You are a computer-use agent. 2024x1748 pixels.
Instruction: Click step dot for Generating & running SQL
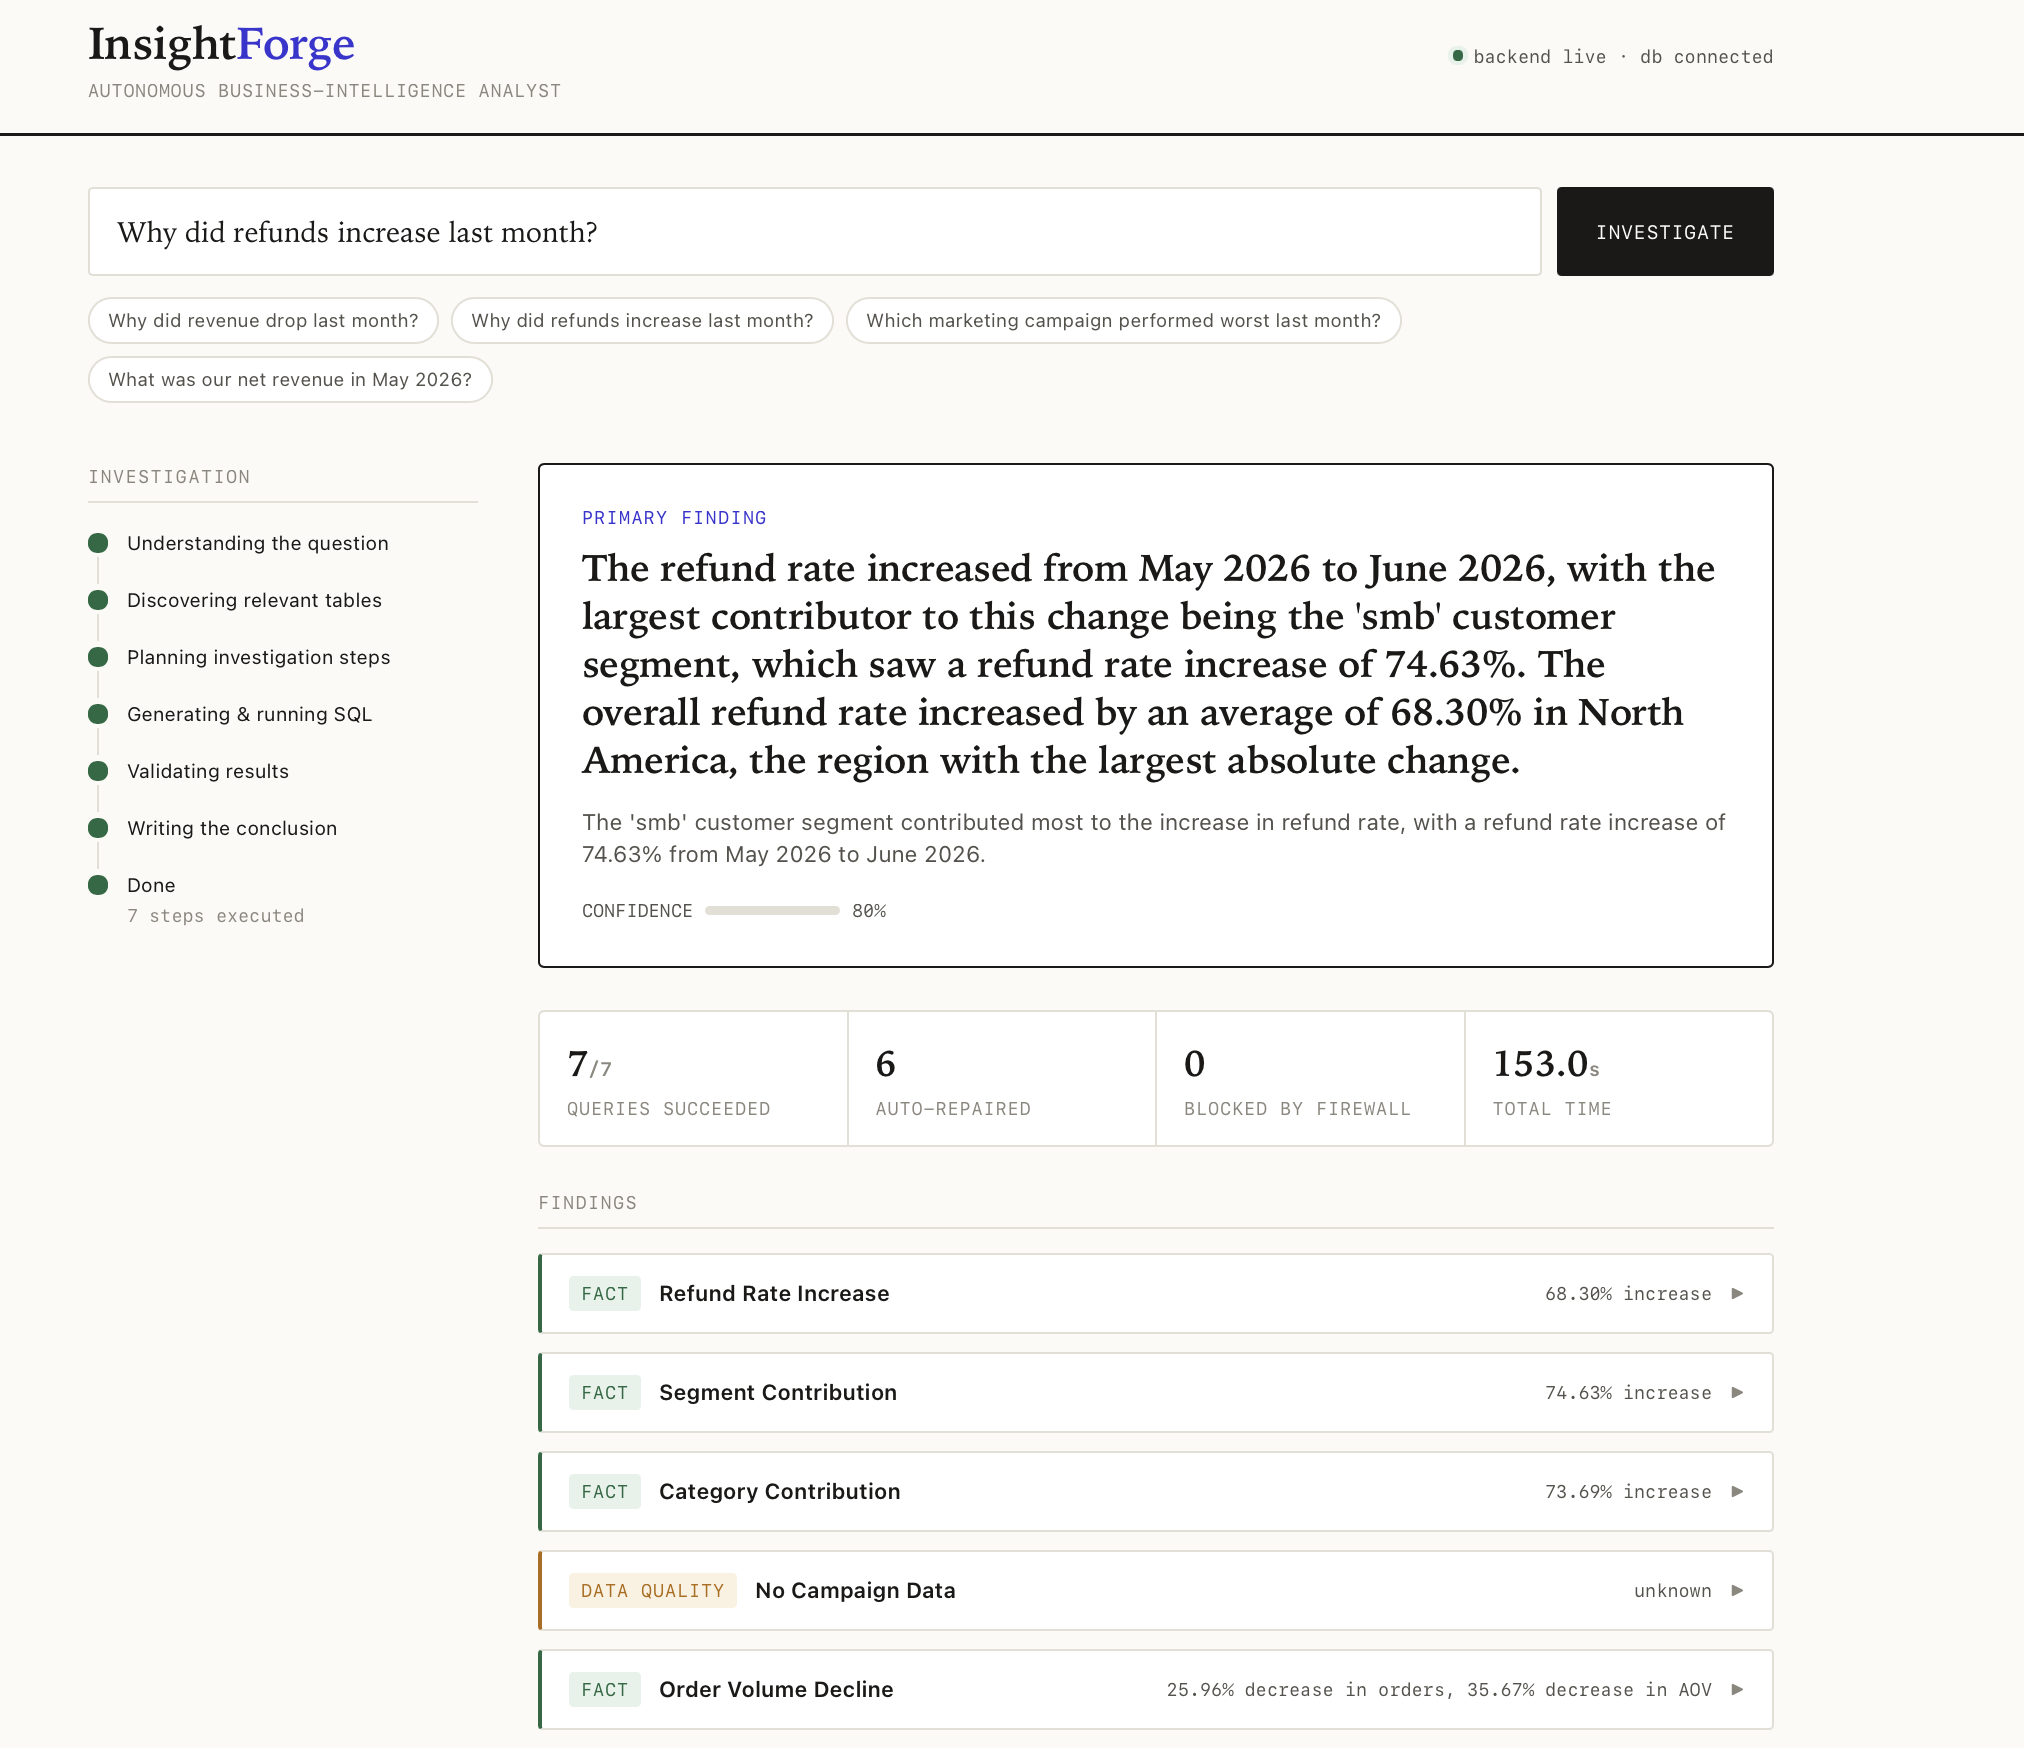point(98,714)
